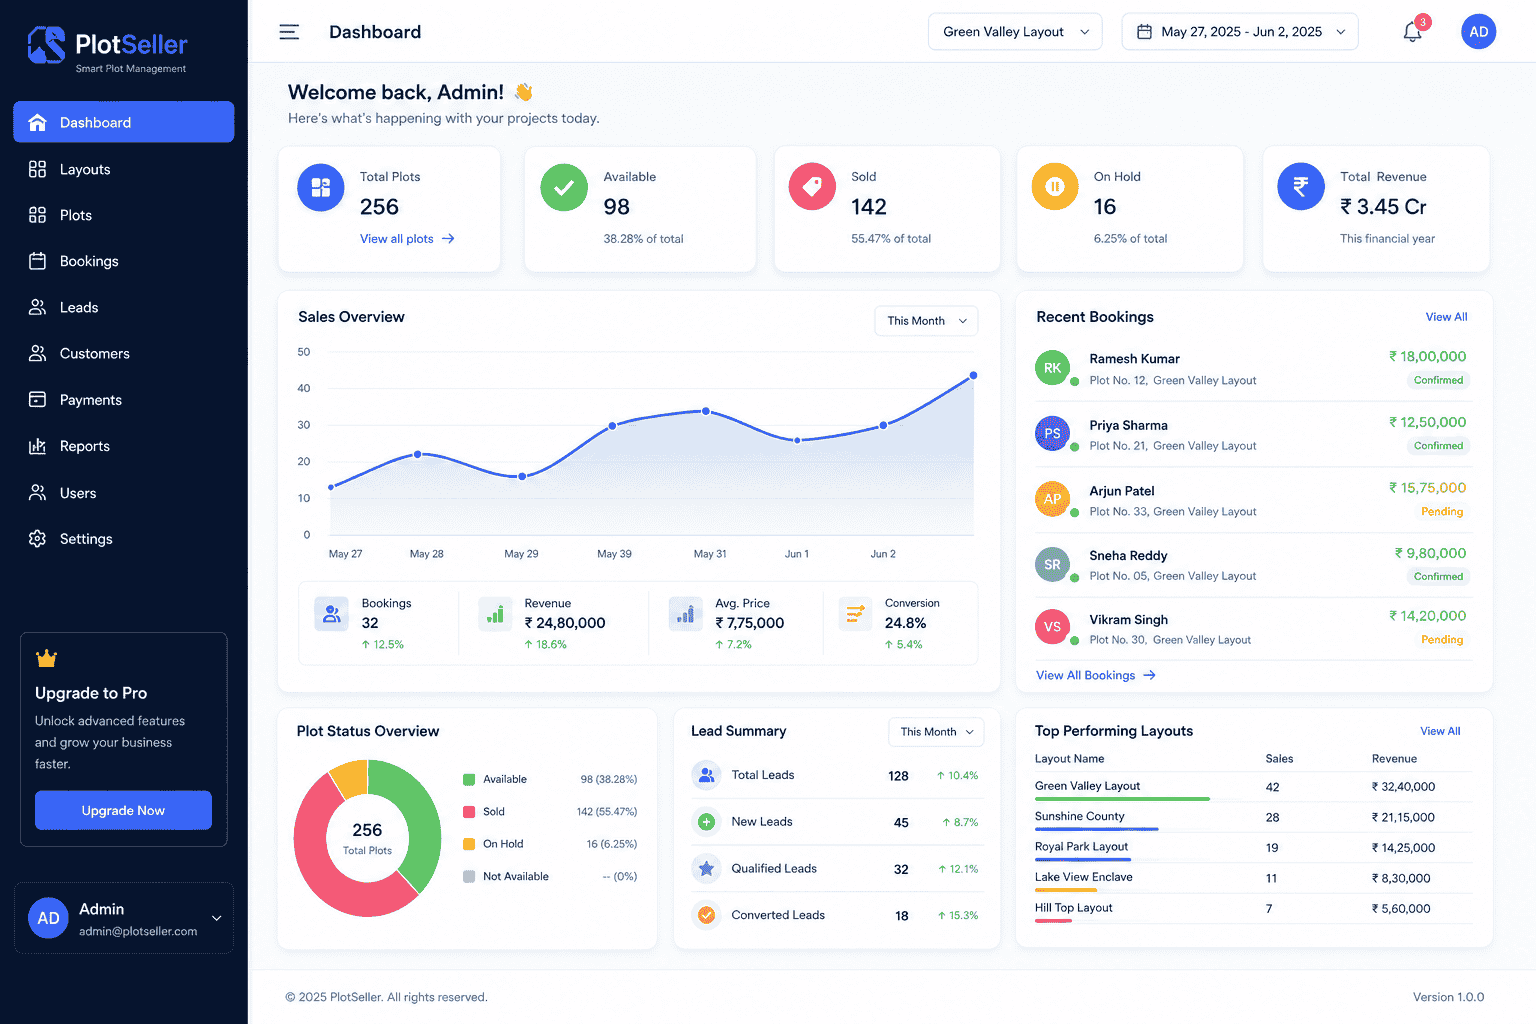This screenshot has height=1024, width=1536.
Task: Click the Revenue bar chart icon
Action: tap(495, 614)
